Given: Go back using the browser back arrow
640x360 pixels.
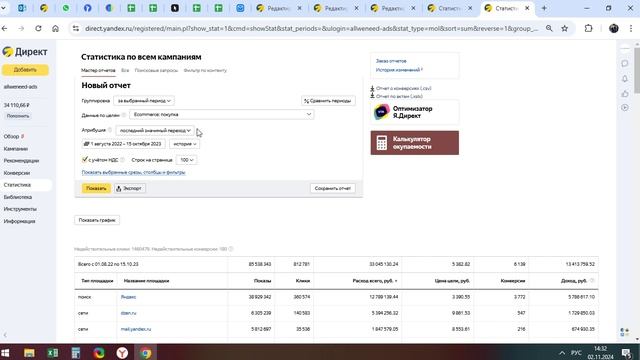Looking at the screenshot, I should 4,29.
